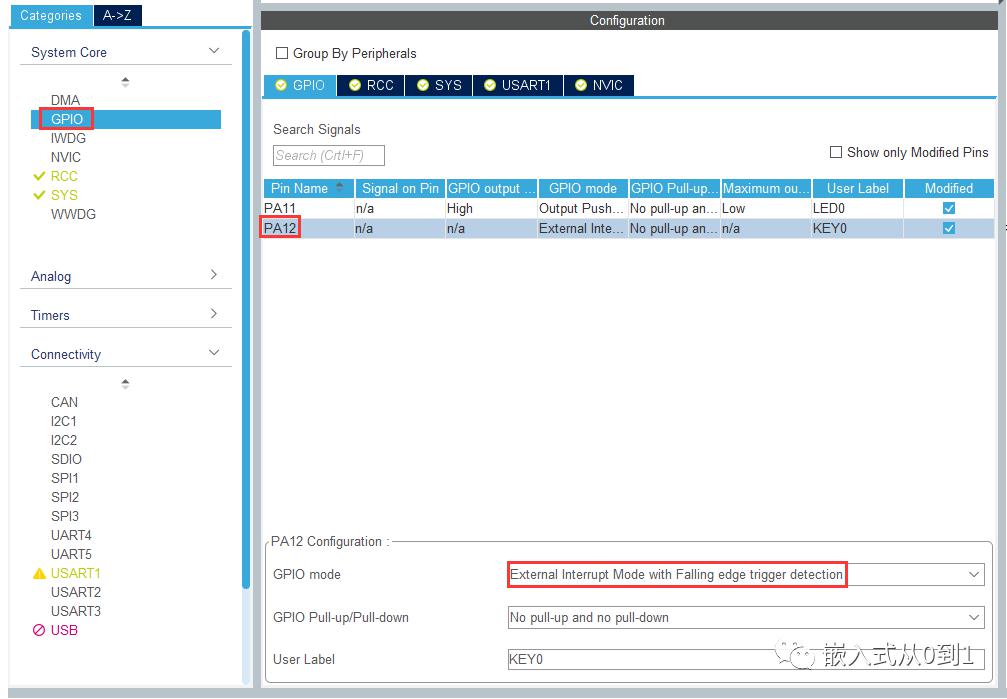Viewport: 1007px width, 699px height.
Task: Click the sort arrows above CAN
Action: (x=125, y=384)
